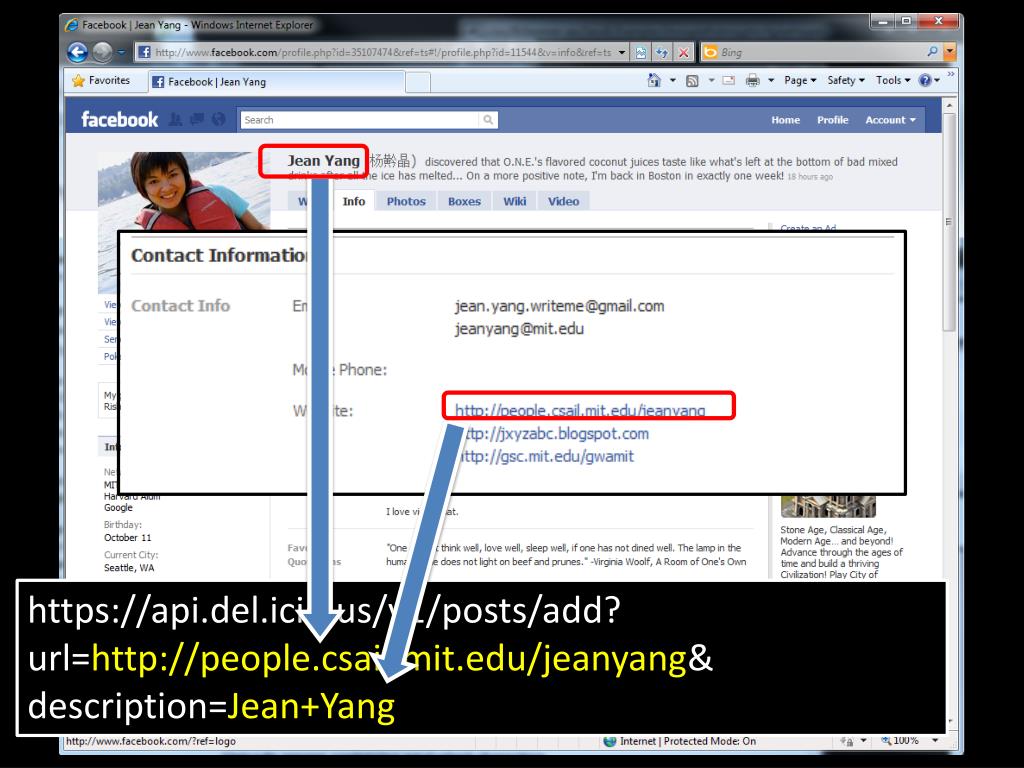Open the Safety menu
The height and width of the screenshot is (768, 1024).
(x=846, y=80)
